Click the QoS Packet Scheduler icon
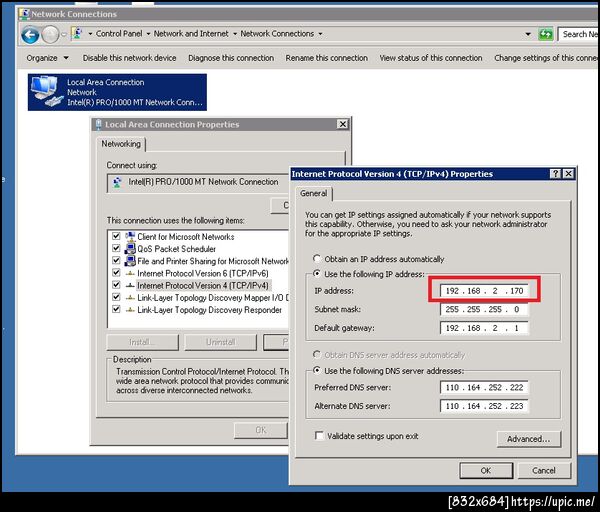 click(x=130, y=249)
